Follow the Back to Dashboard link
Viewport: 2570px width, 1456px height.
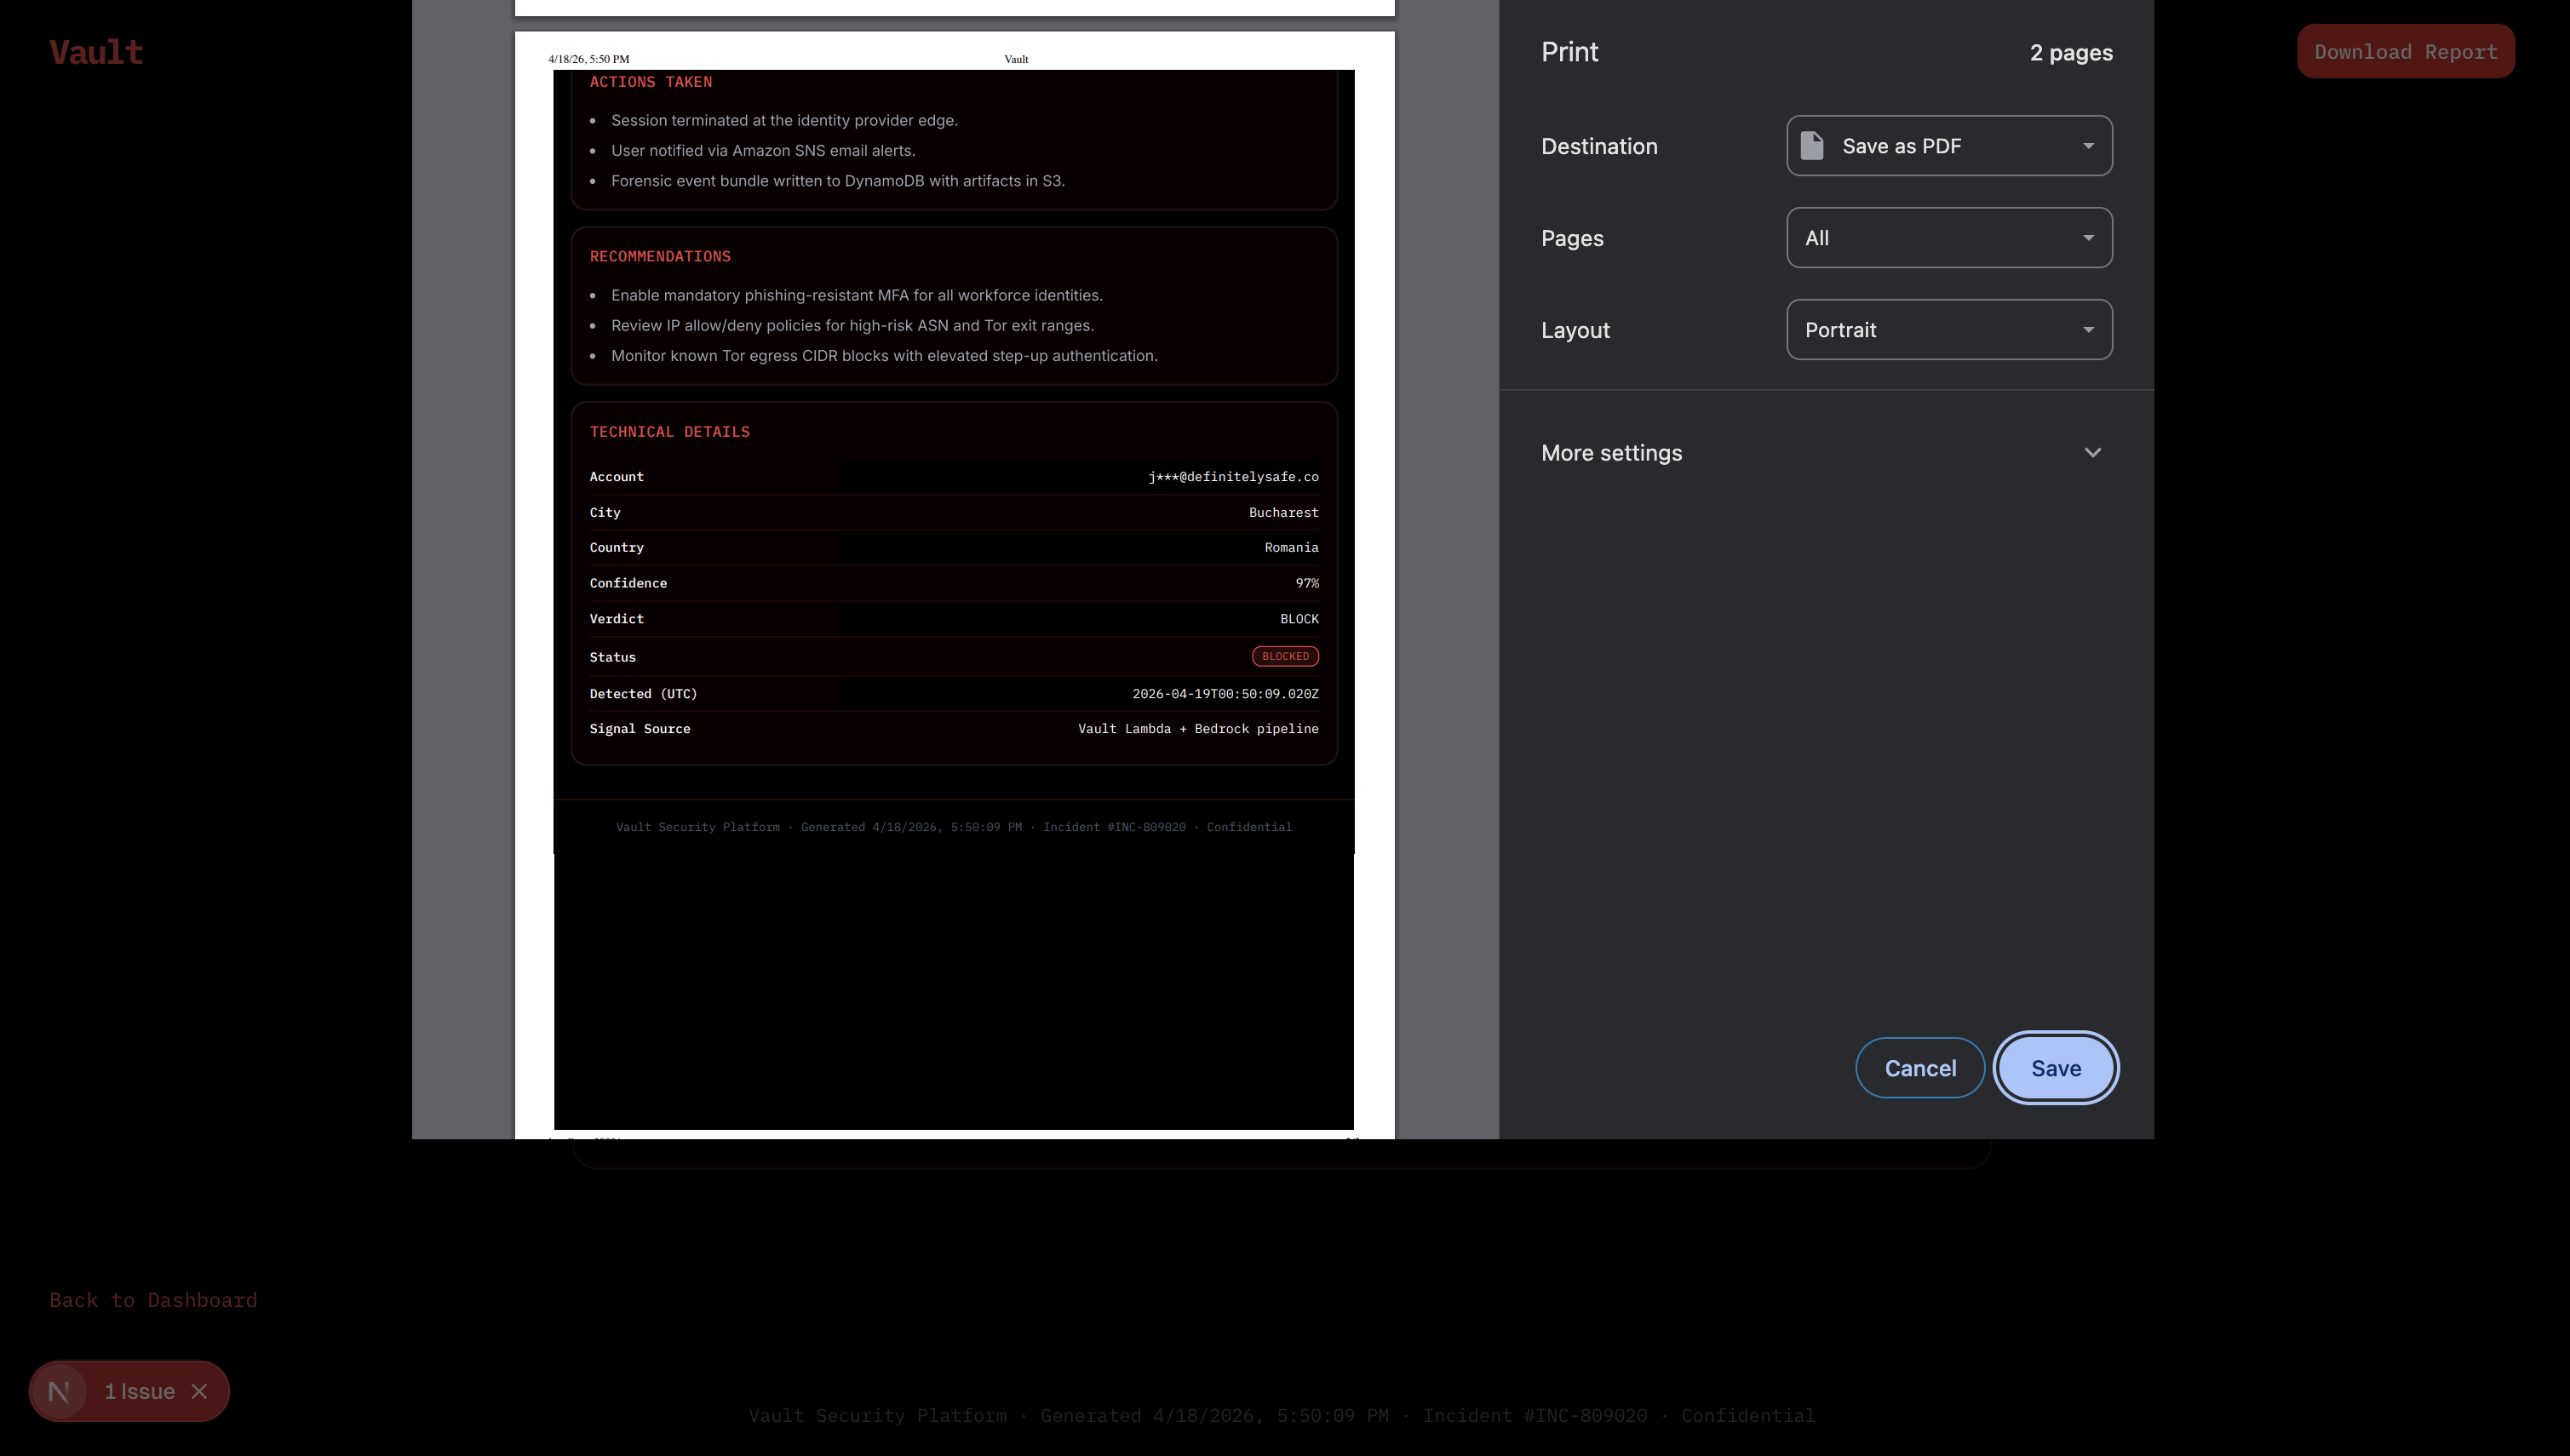[x=153, y=1300]
